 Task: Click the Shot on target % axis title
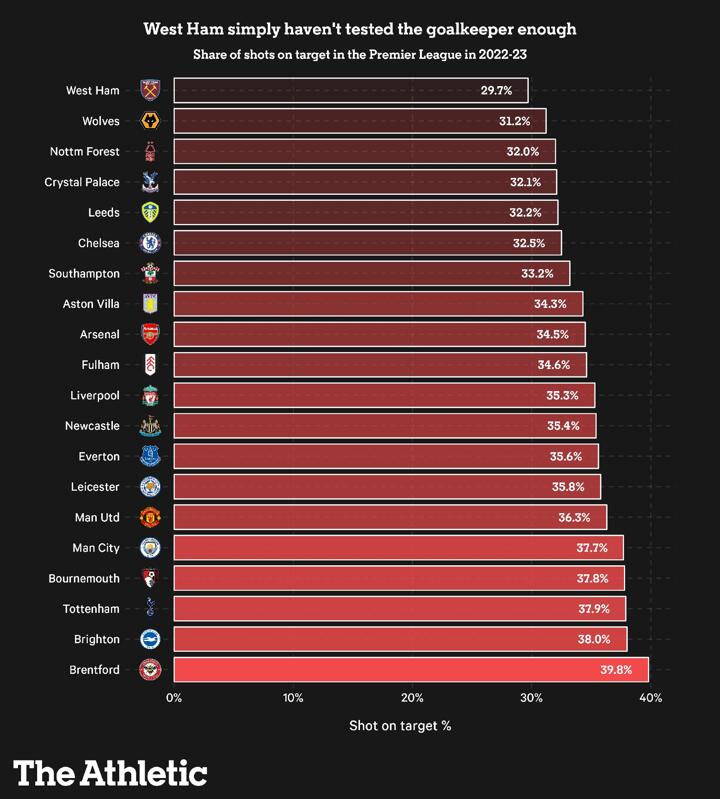[400, 725]
